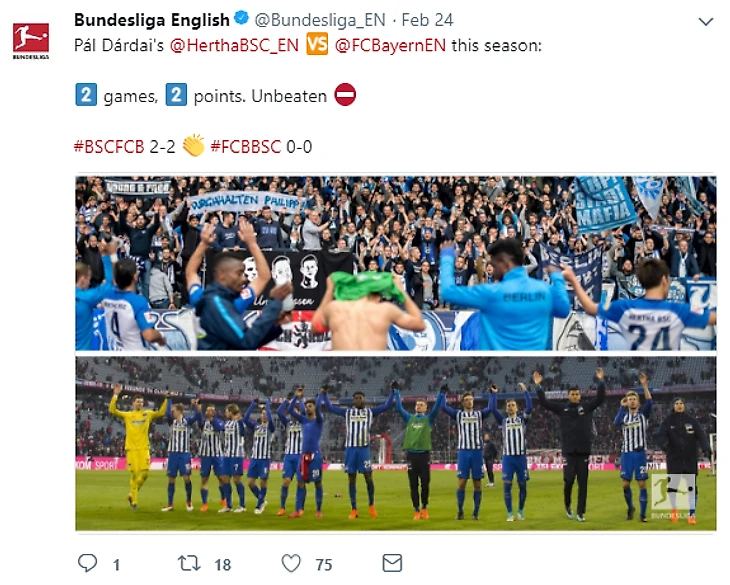Open the #BSCFCB hashtag
730x585 pixels.
click(x=109, y=147)
